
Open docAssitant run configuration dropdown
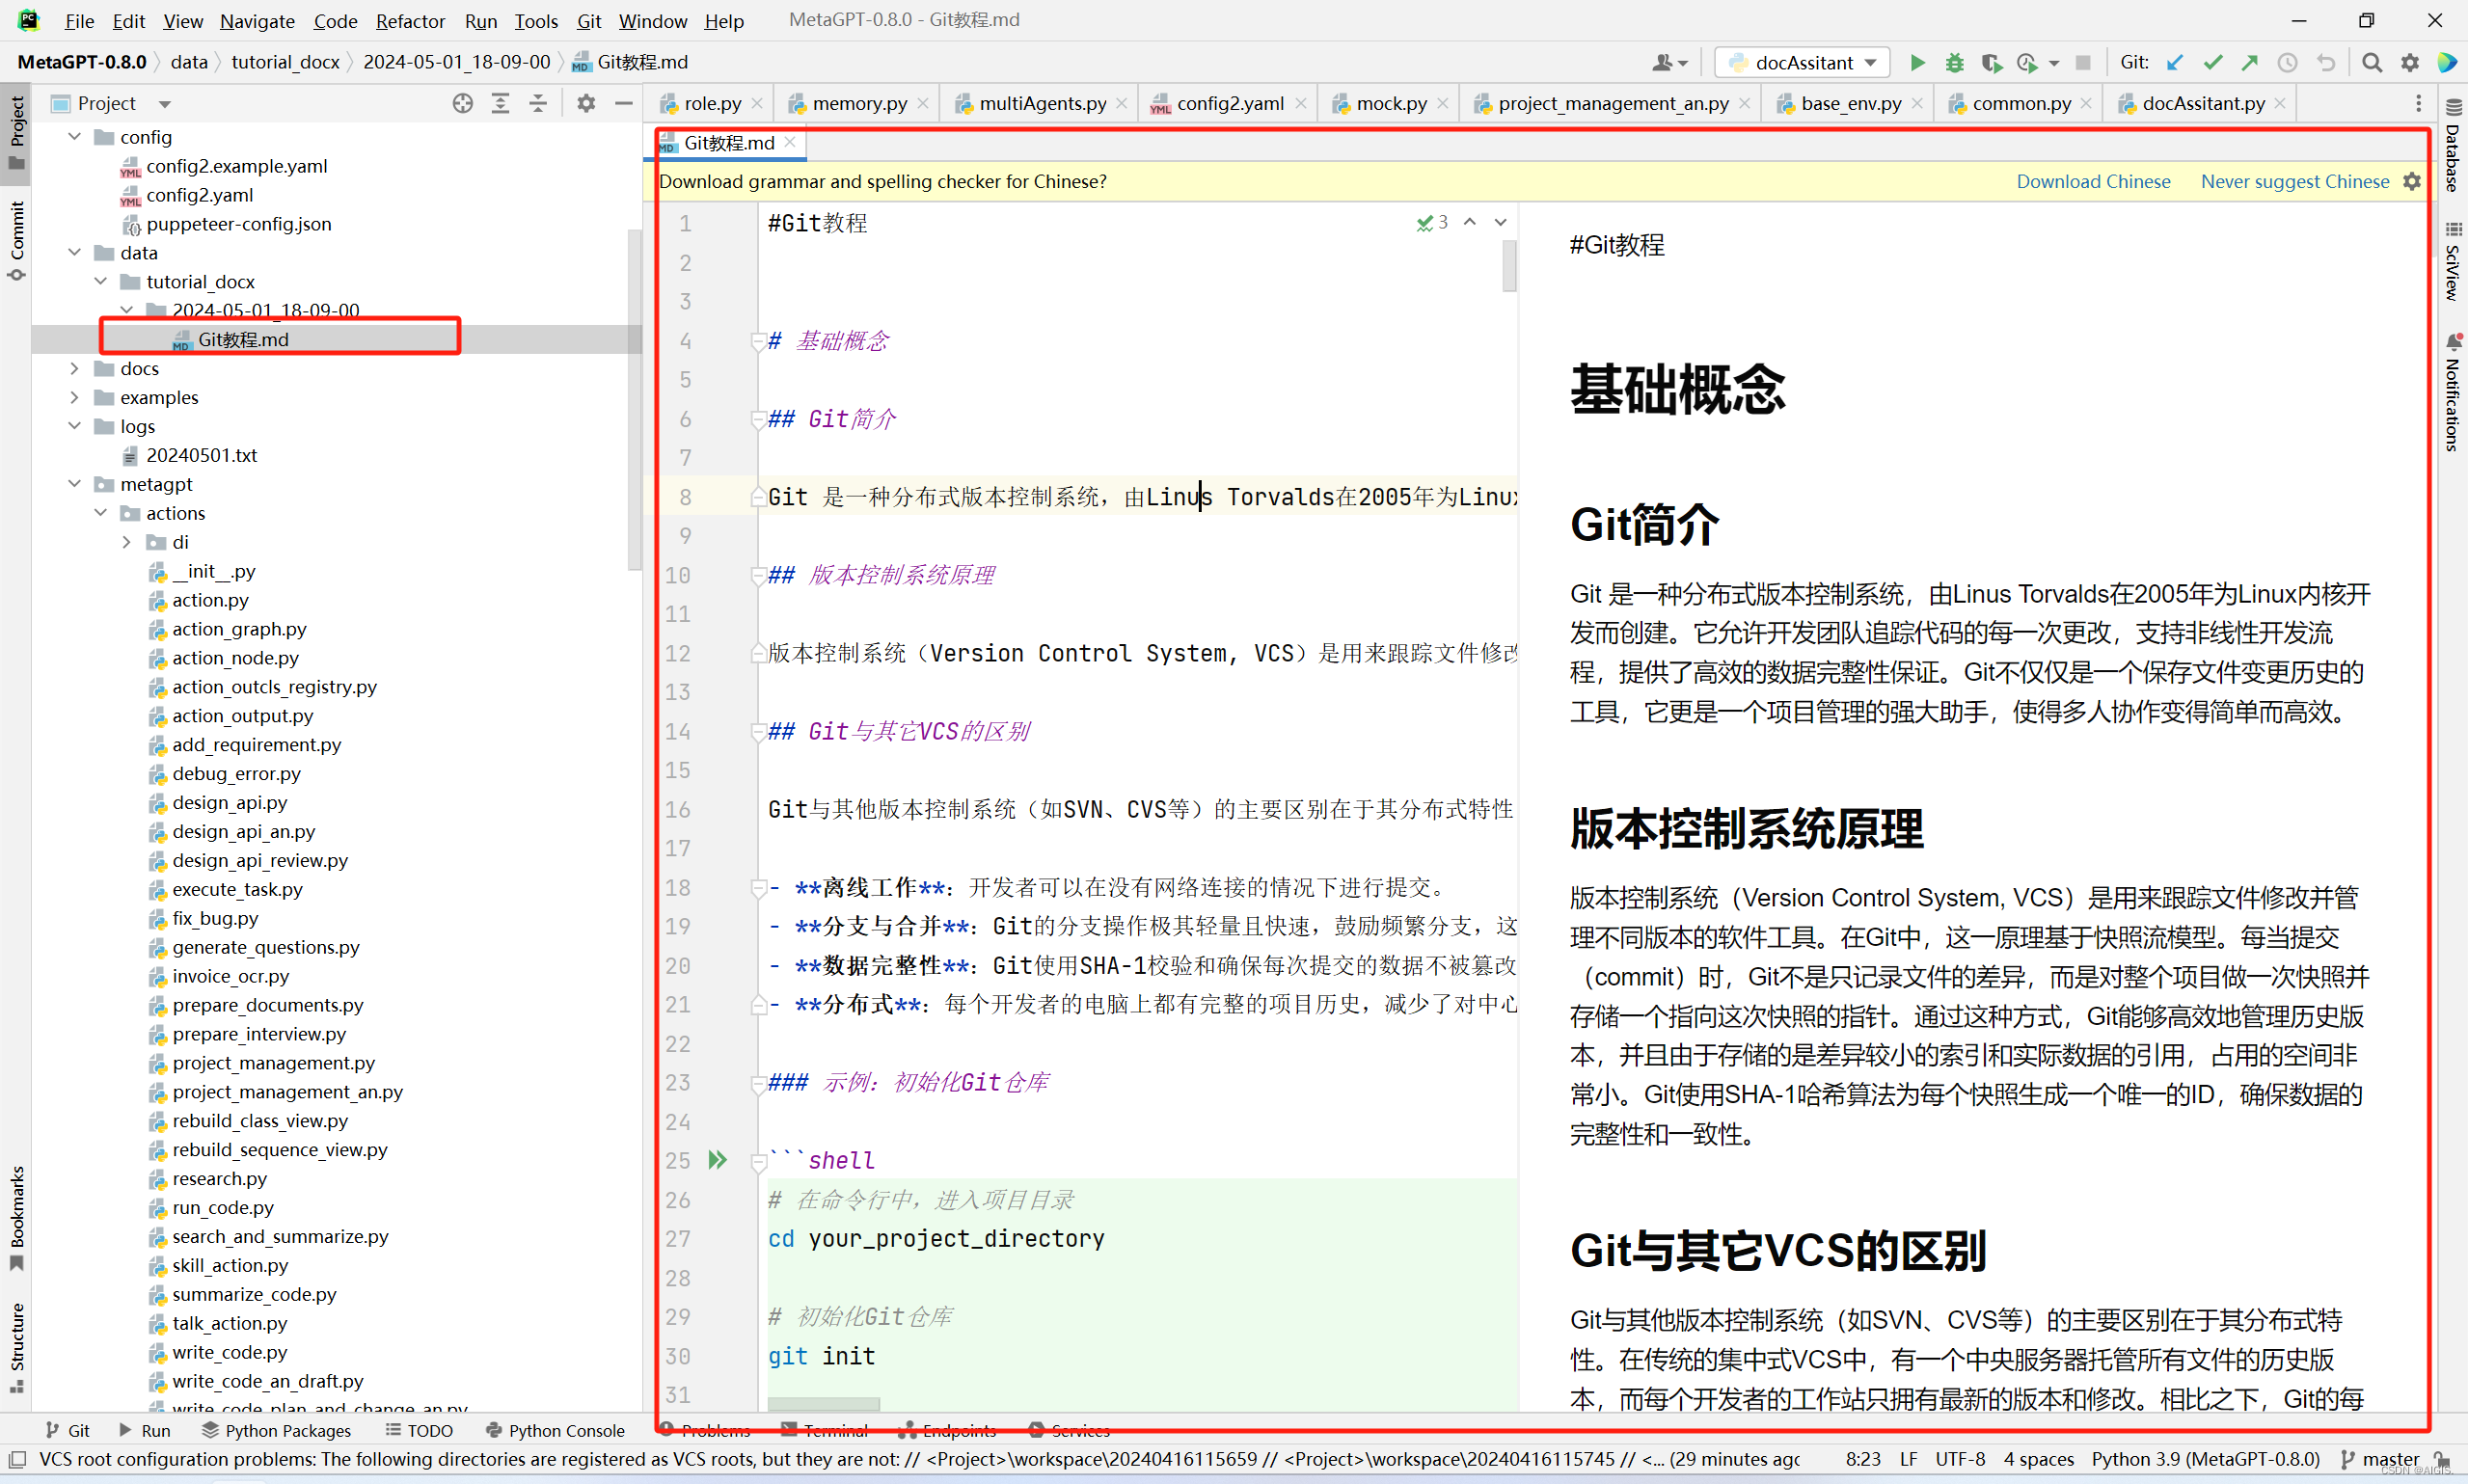(x=1803, y=62)
